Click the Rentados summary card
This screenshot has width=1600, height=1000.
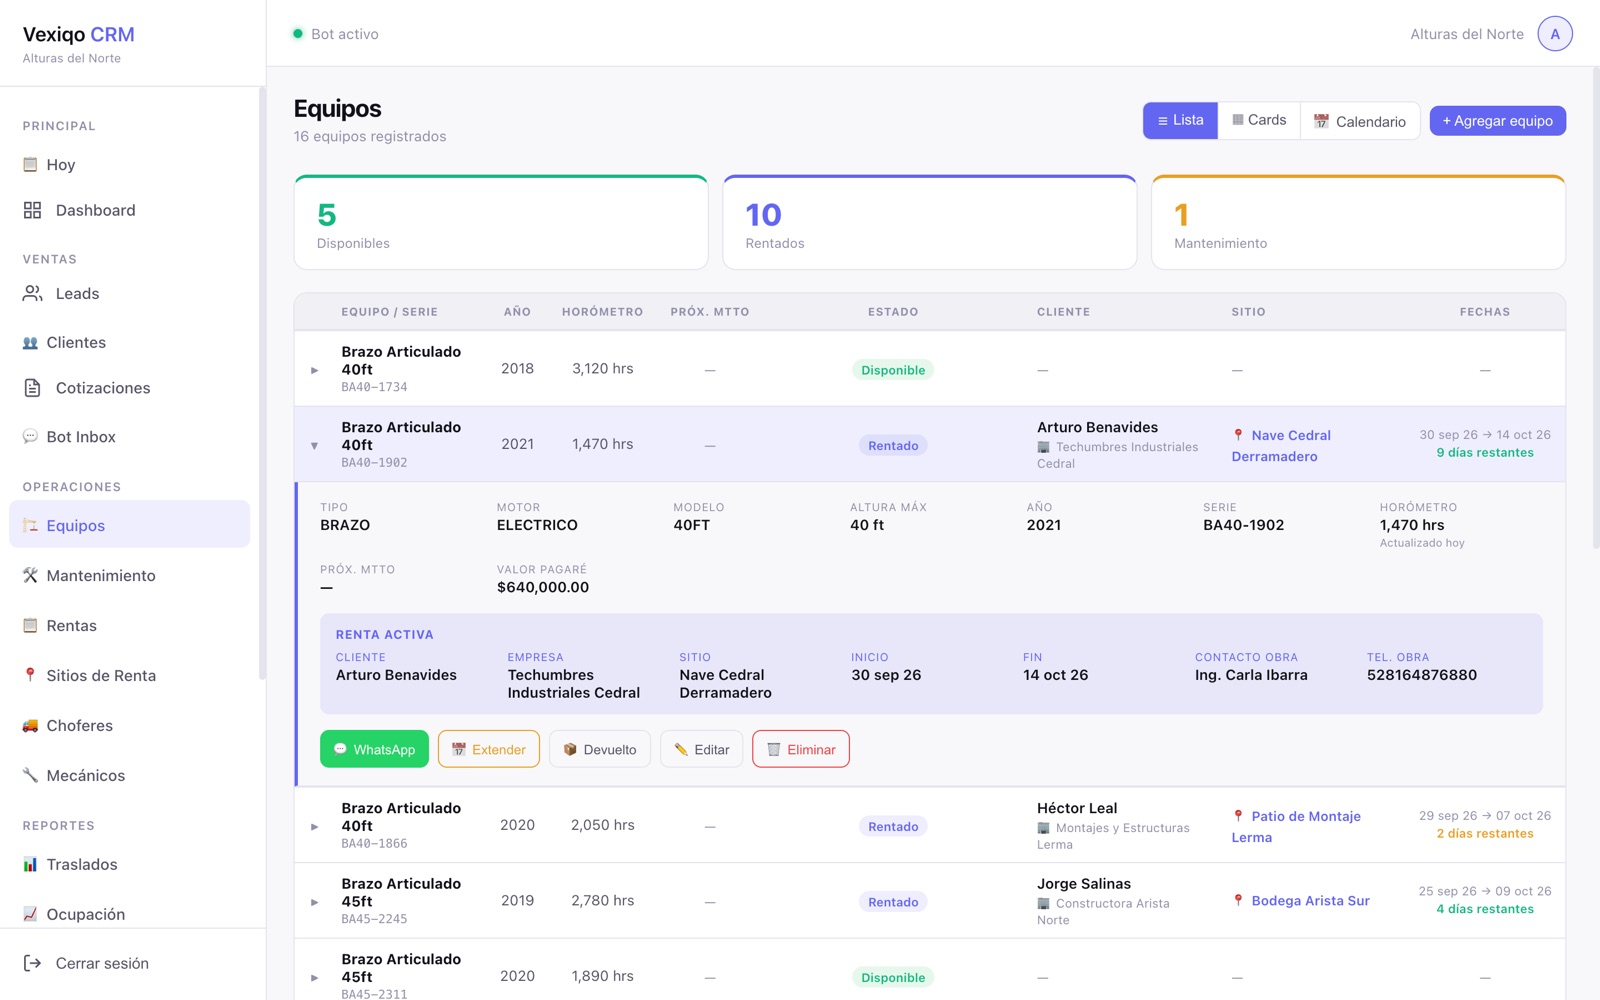tap(930, 223)
